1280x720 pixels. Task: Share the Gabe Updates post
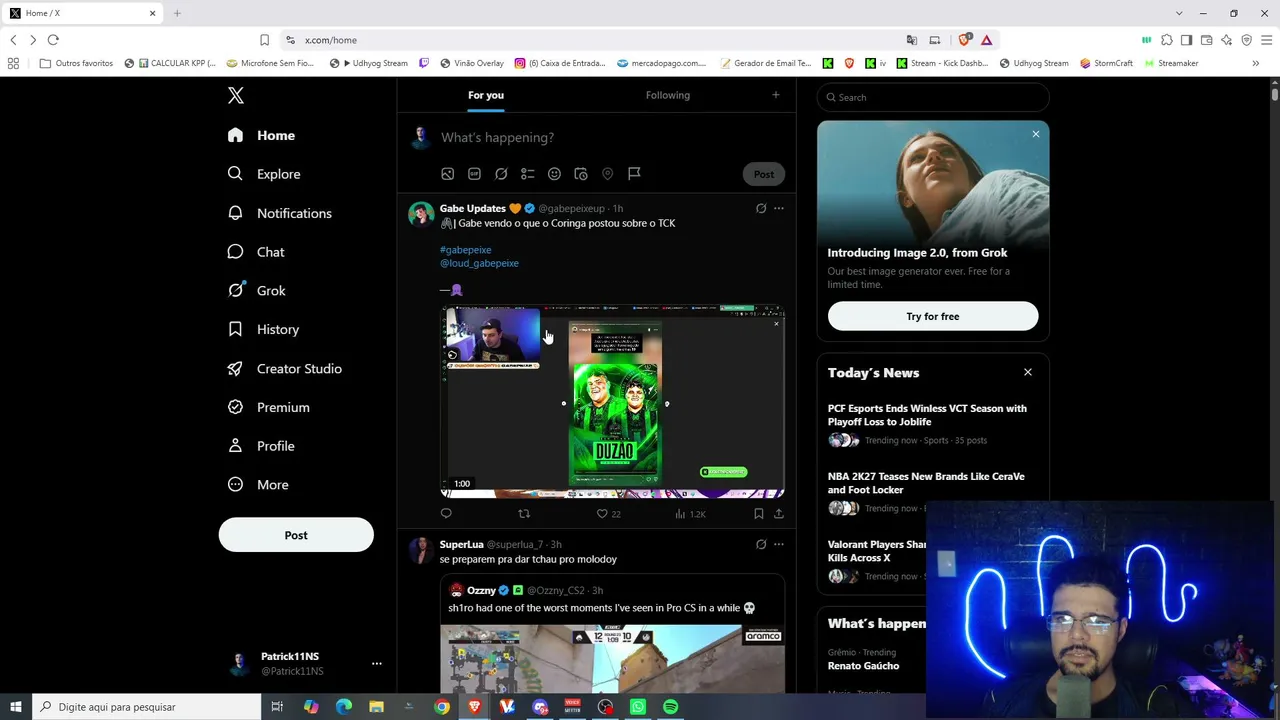[x=779, y=514]
